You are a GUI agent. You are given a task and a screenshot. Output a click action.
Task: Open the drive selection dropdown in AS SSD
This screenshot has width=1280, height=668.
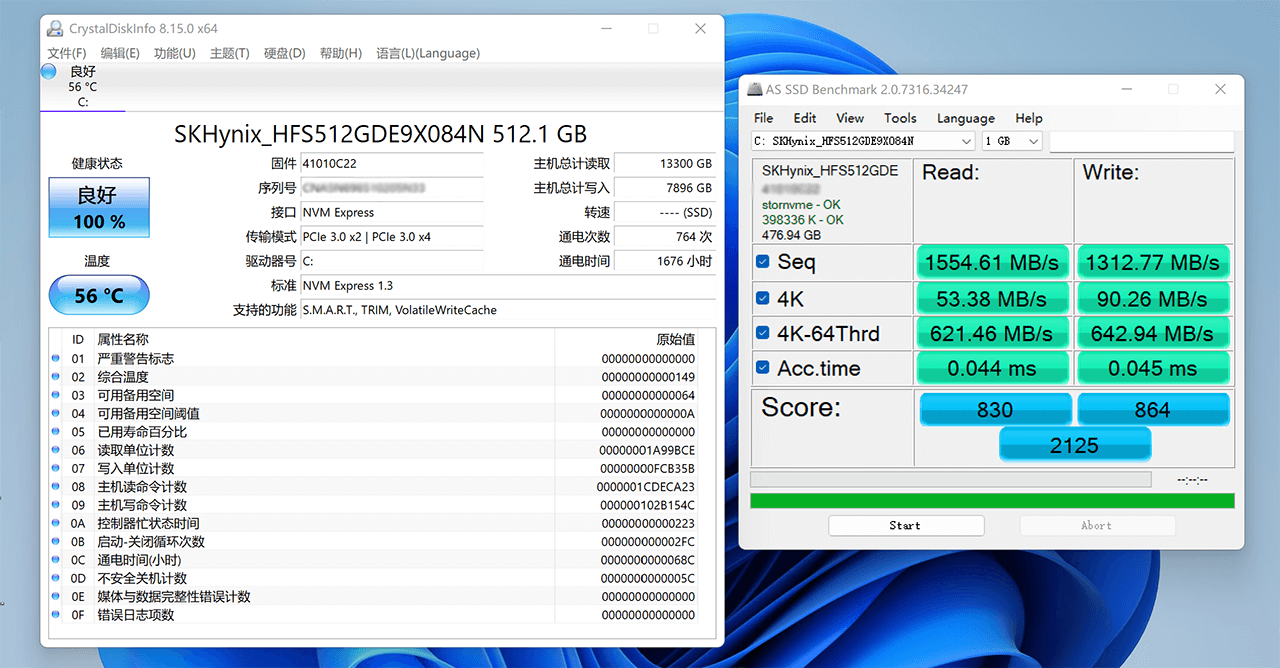tap(863, 141)
